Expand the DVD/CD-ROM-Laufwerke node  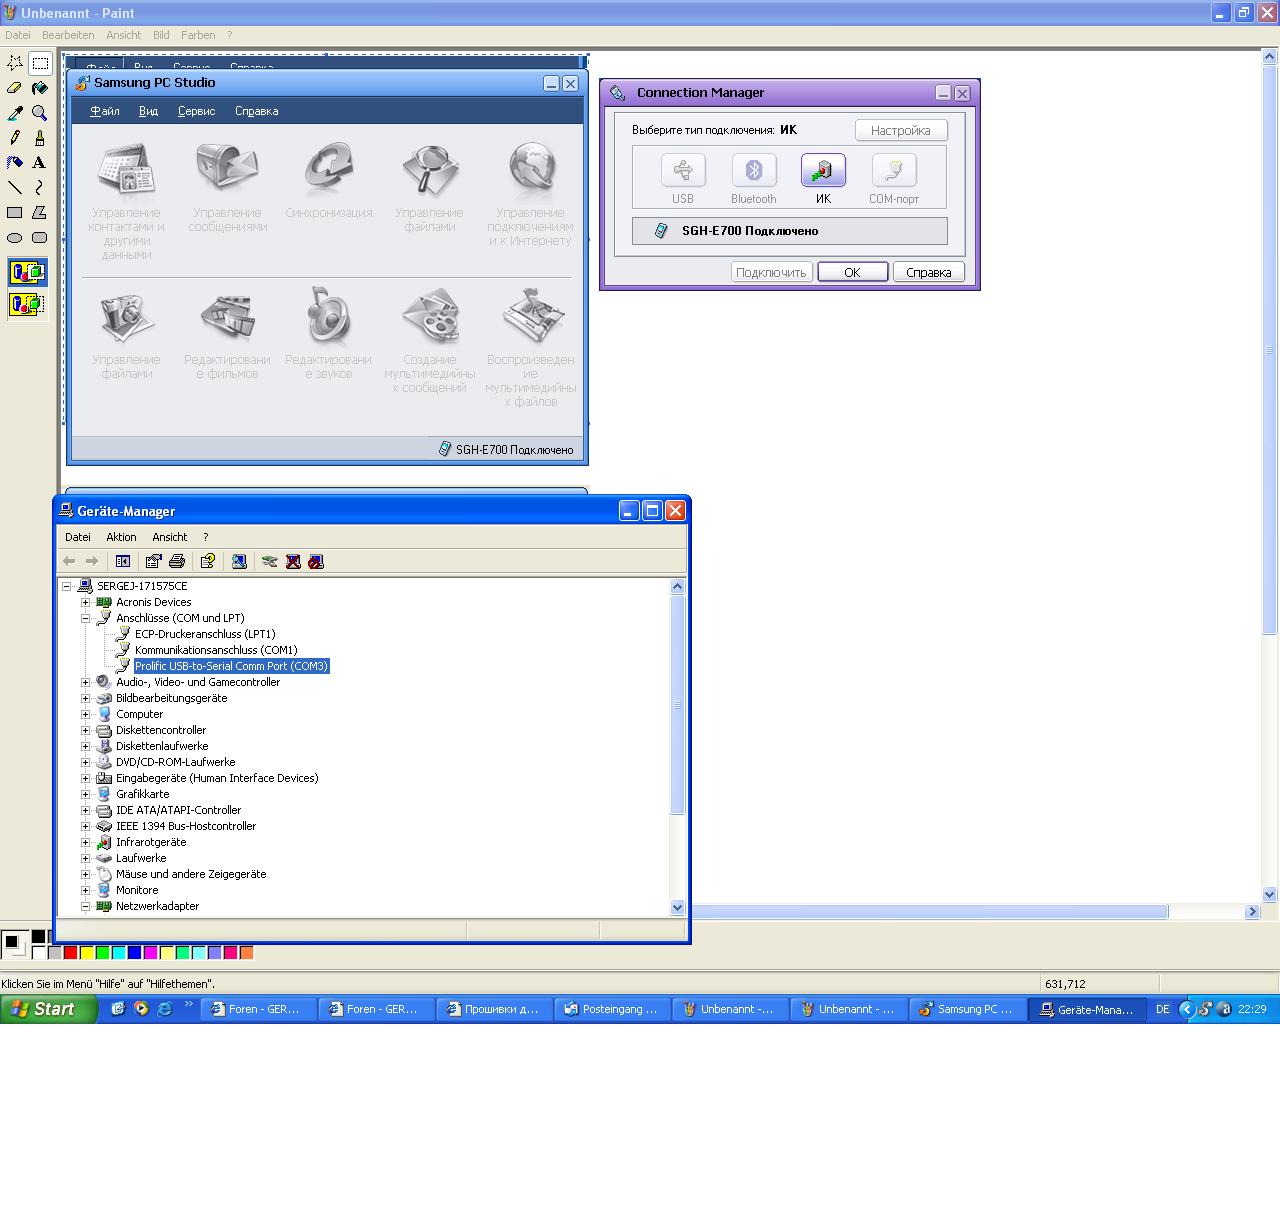coord(85,762)
